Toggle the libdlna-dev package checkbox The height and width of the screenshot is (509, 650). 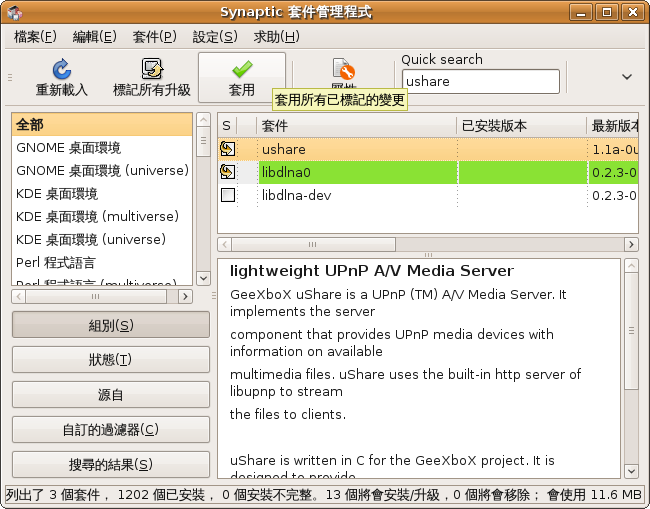[228, 195]
